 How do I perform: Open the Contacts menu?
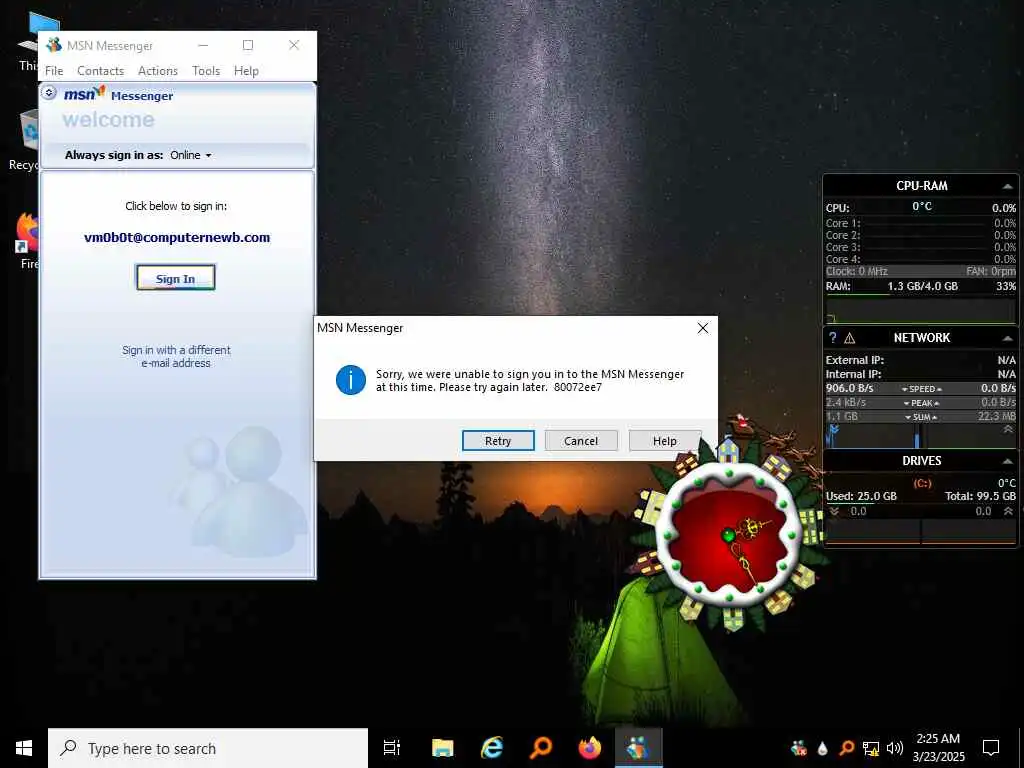100,71
